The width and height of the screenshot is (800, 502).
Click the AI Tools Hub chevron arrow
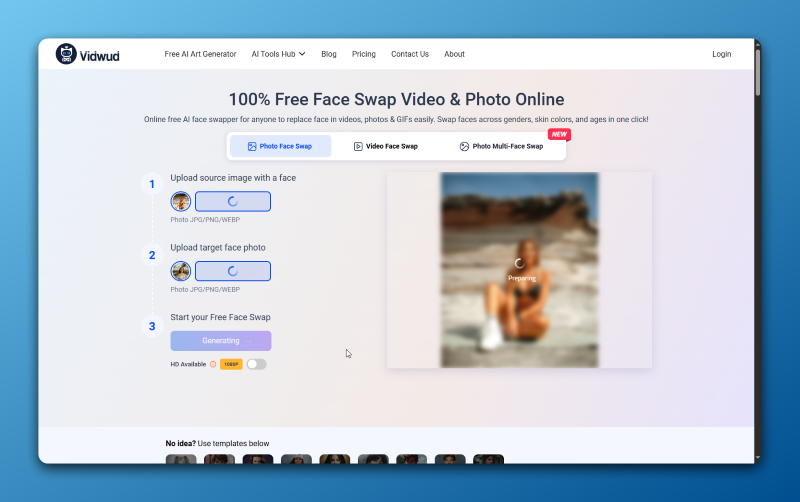302,54
